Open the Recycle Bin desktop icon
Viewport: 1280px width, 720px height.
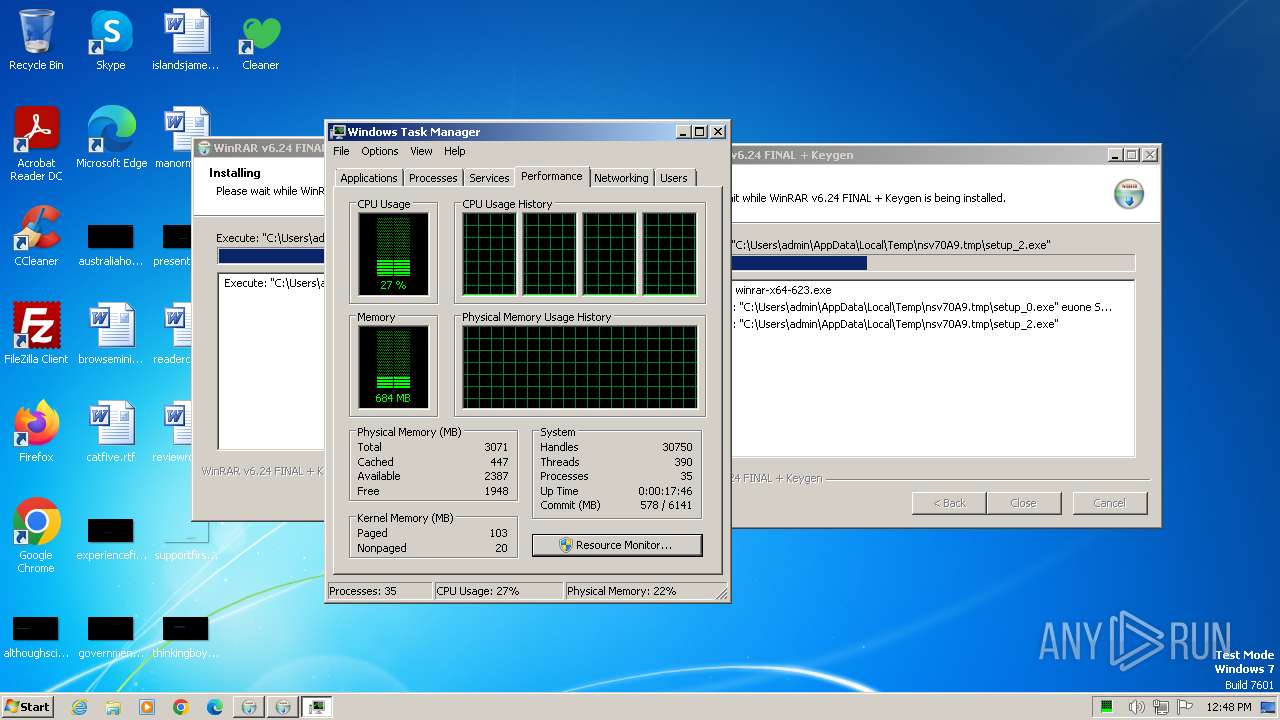click(36, 41)
